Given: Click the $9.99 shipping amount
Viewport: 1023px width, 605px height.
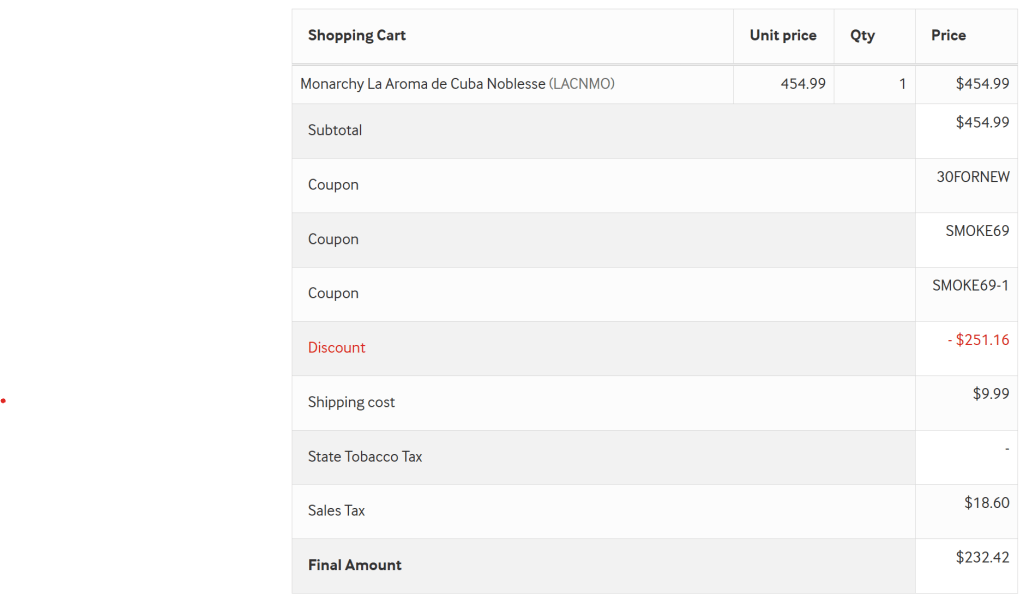Looking at the screenshot, I should pos(990,394).
